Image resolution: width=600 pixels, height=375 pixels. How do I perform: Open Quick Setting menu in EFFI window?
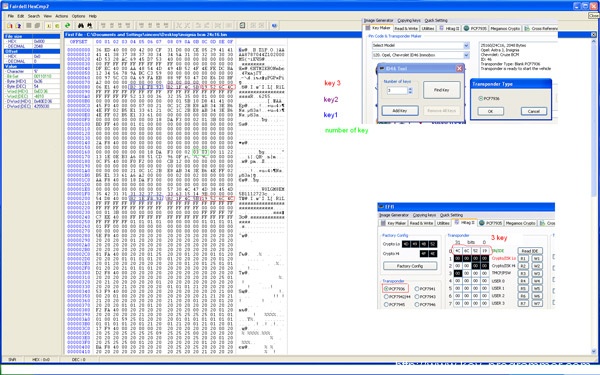click(451, 215)
